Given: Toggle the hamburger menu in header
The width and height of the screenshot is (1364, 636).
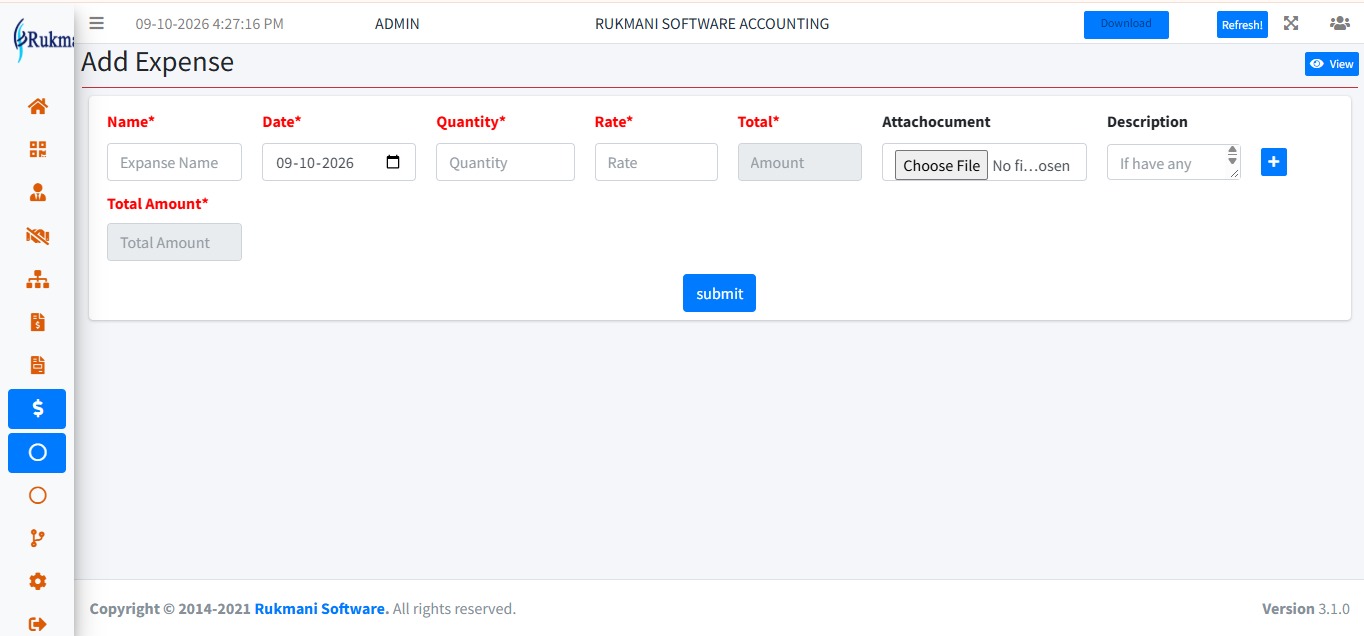Looking at the screenshot, I should click(x=96, y=23).
